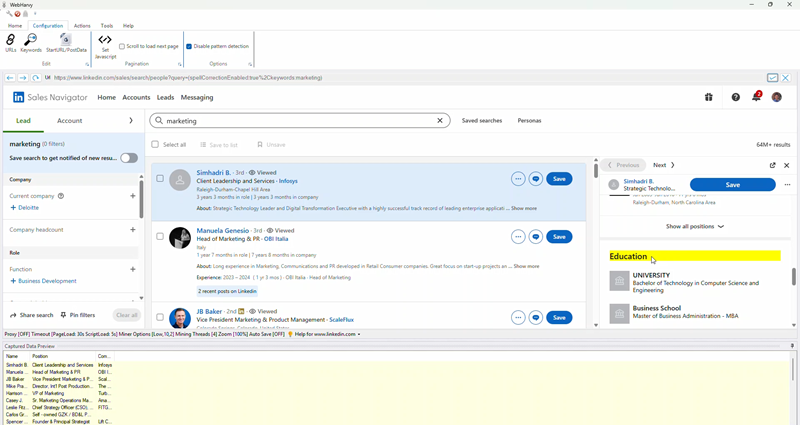Toggle the save search notification switch

129,158
